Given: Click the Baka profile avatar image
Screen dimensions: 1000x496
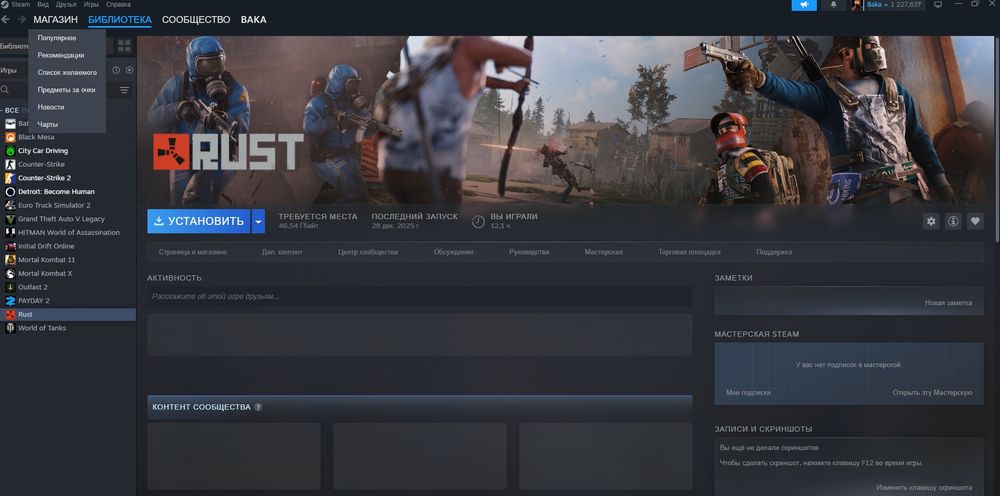Looking at the screenshot, I should click(x=857, y=4).
